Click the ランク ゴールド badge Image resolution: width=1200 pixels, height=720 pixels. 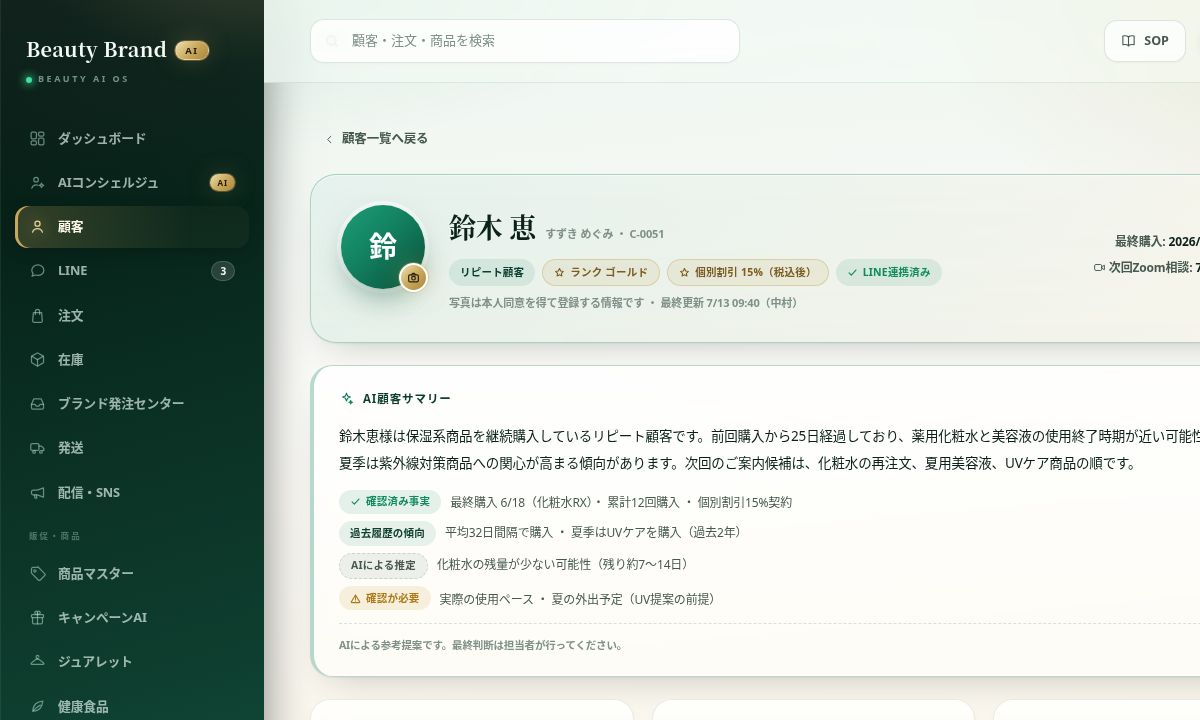coord(601,272)
